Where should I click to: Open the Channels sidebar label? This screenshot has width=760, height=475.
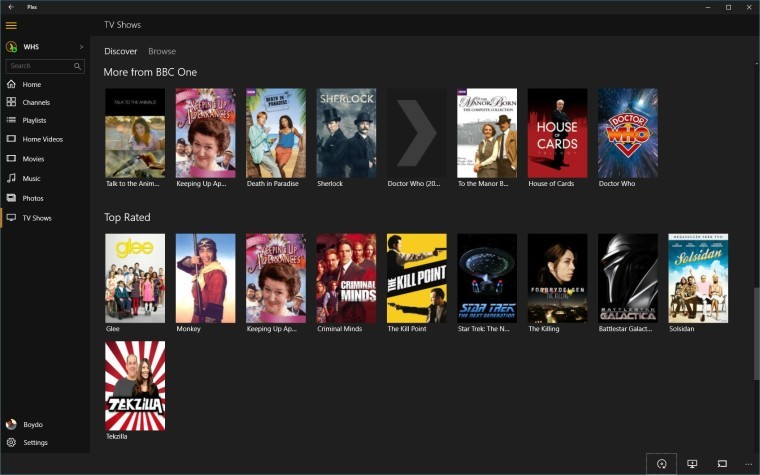tap(36, 102)
